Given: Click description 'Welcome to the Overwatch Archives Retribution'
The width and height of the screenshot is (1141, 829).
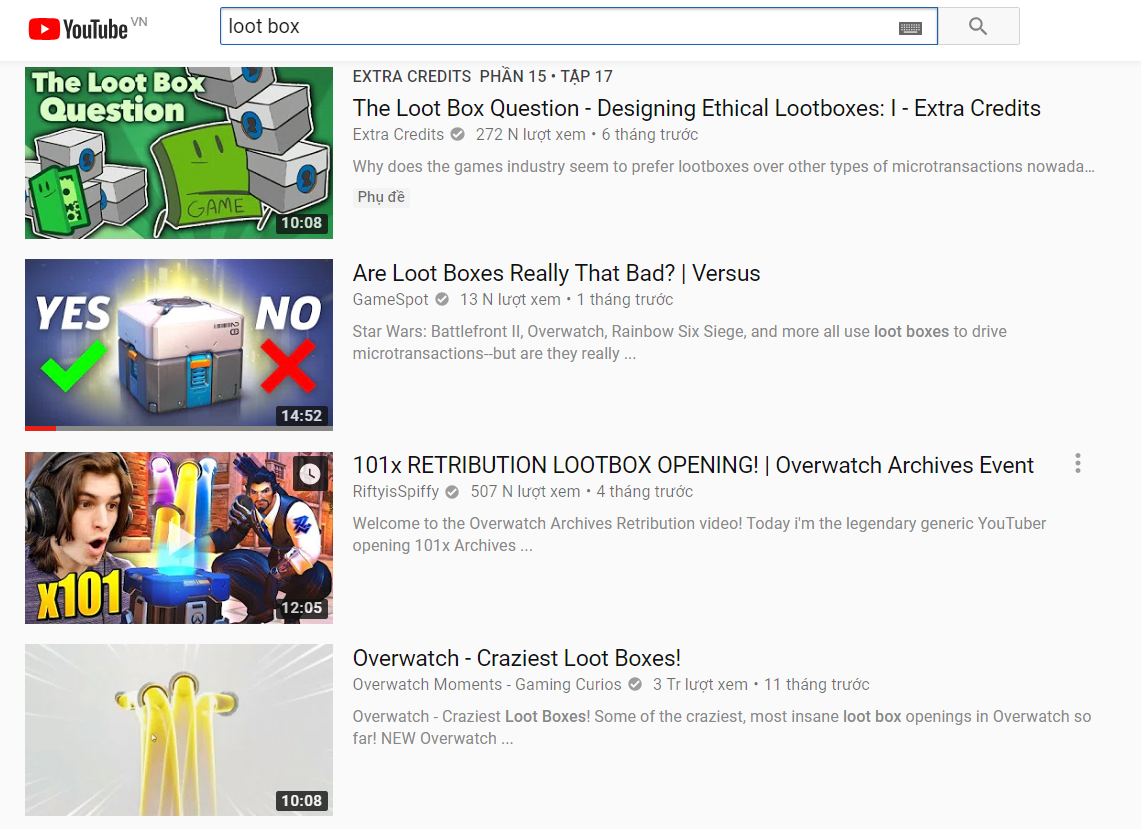Looking at the screenshot, I should (699, 534).
